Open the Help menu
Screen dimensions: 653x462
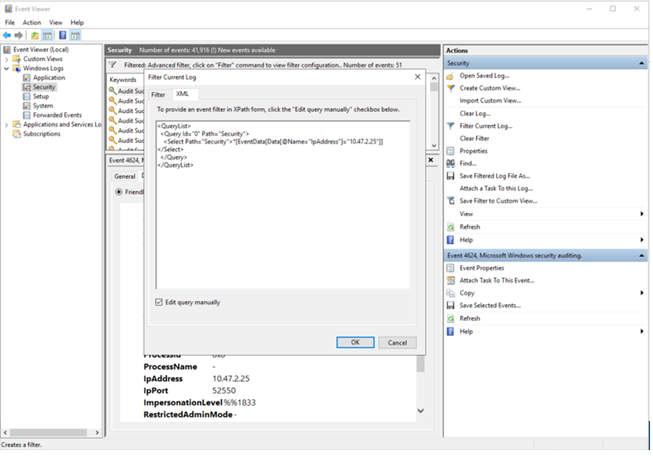pyautogui.click(x=77, y=22)
